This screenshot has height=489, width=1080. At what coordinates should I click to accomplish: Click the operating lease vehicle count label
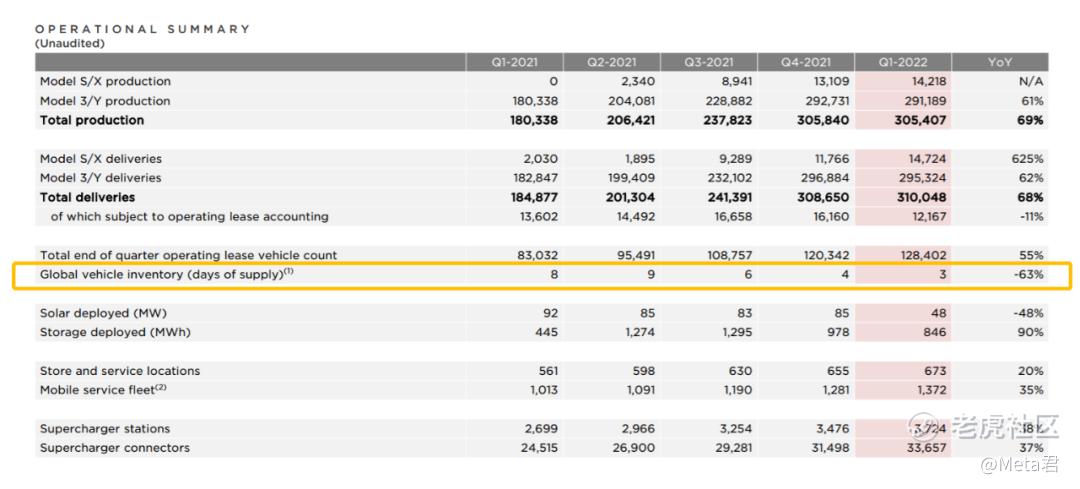click(189, 255)
